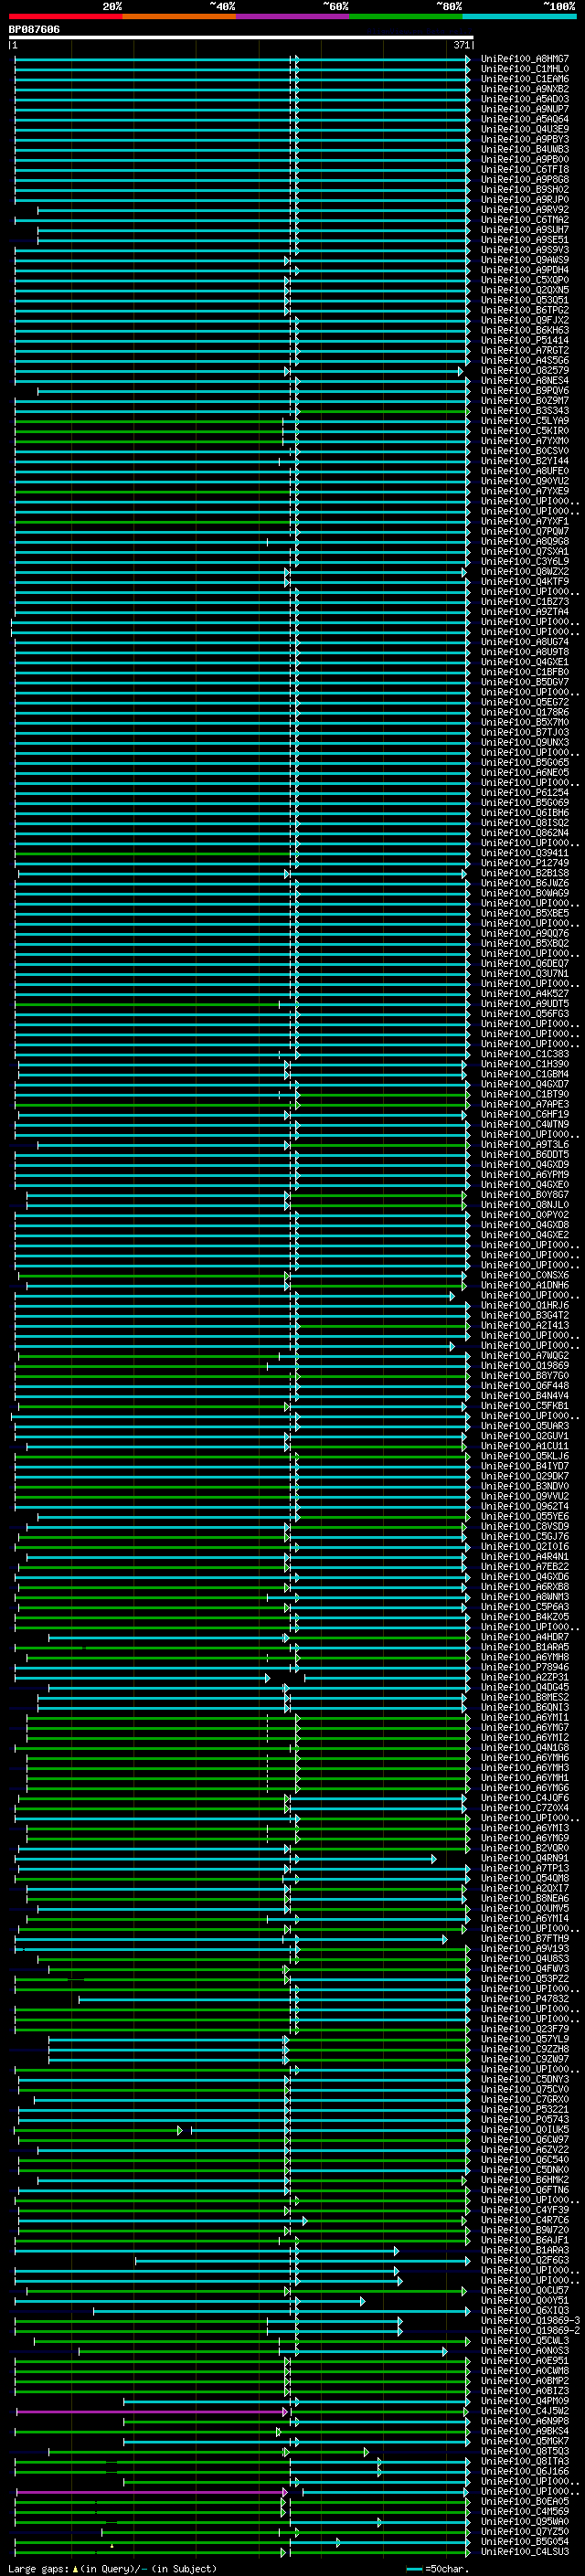Select the UniRef100_A8NES4 label
The height and width of the screenshot is (2576, 585).
pyautogui.click(x=524, y=381)
